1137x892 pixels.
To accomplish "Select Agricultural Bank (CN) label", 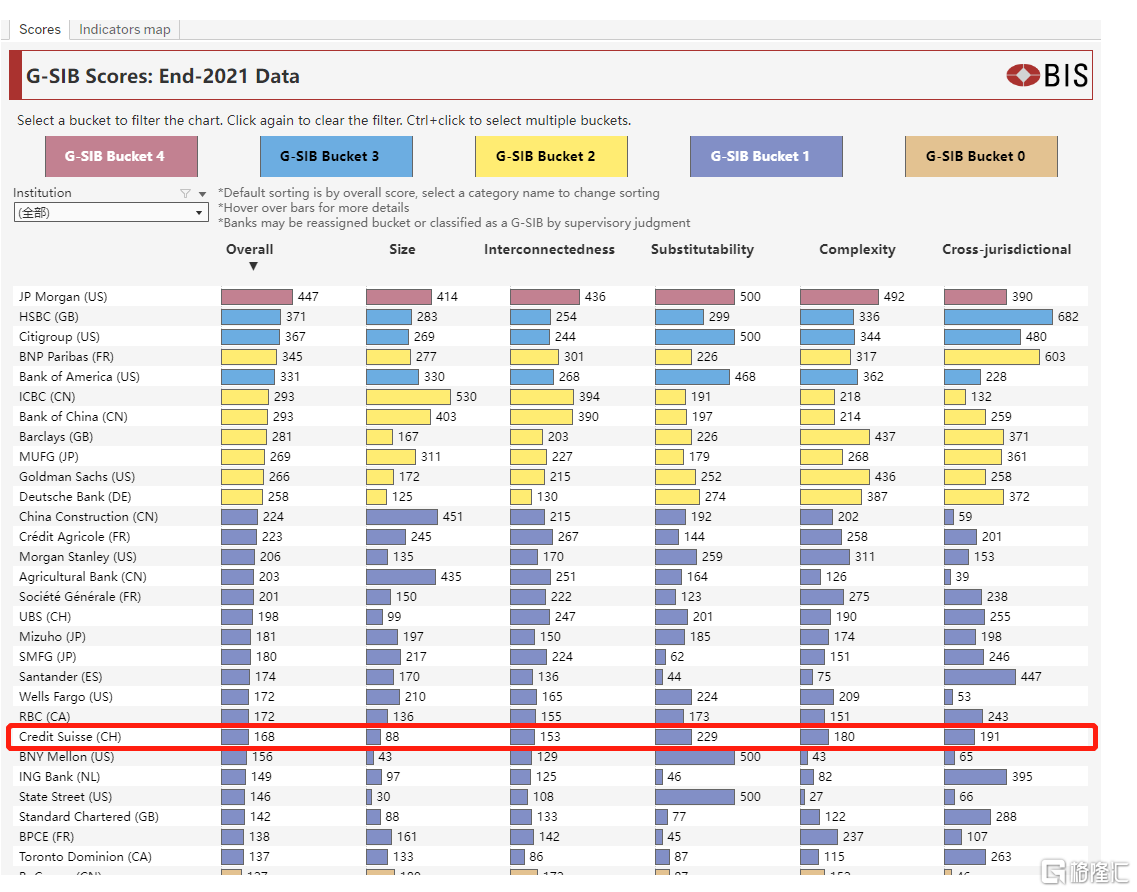I will (83, 577).
